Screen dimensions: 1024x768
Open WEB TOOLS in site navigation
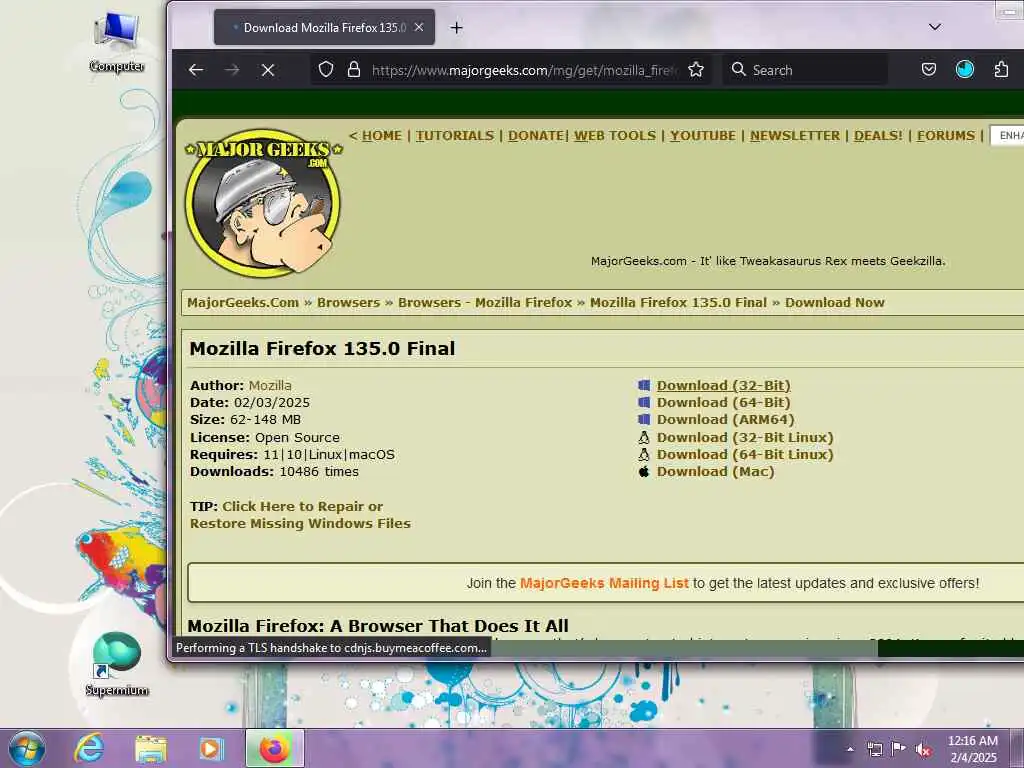615,135
